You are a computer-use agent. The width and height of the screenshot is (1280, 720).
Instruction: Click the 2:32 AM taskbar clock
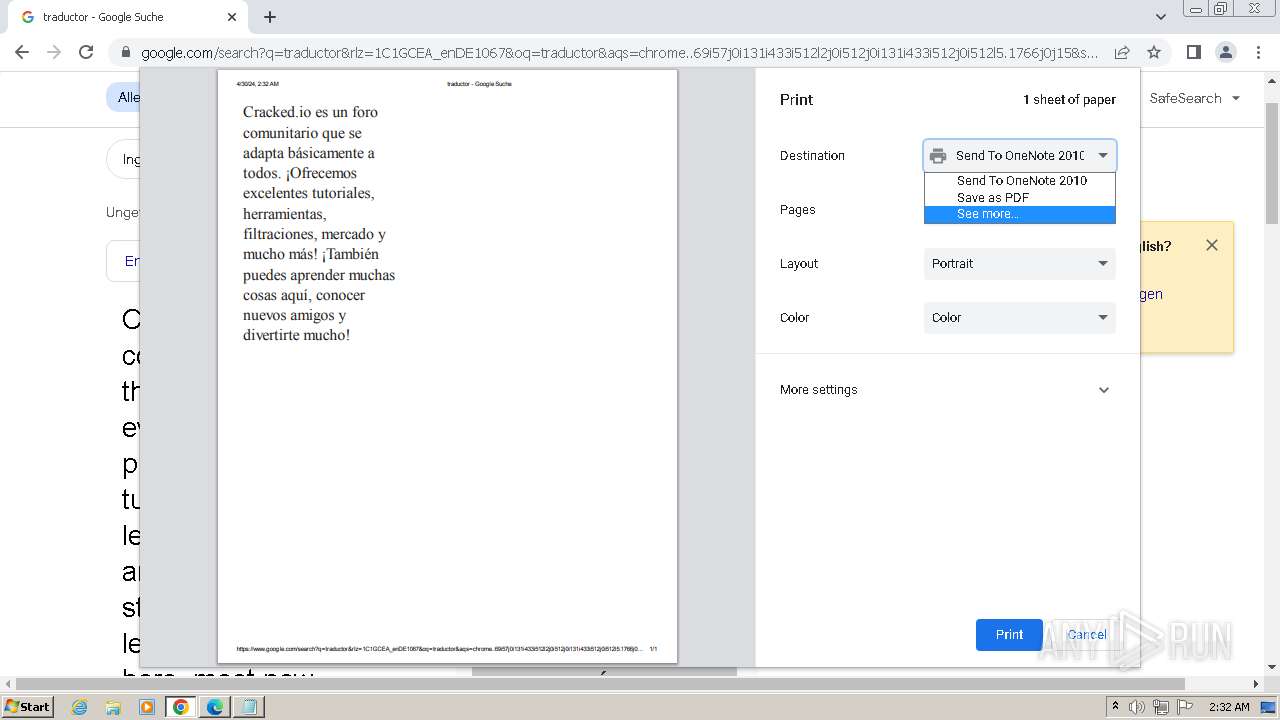pos(1229,707)
